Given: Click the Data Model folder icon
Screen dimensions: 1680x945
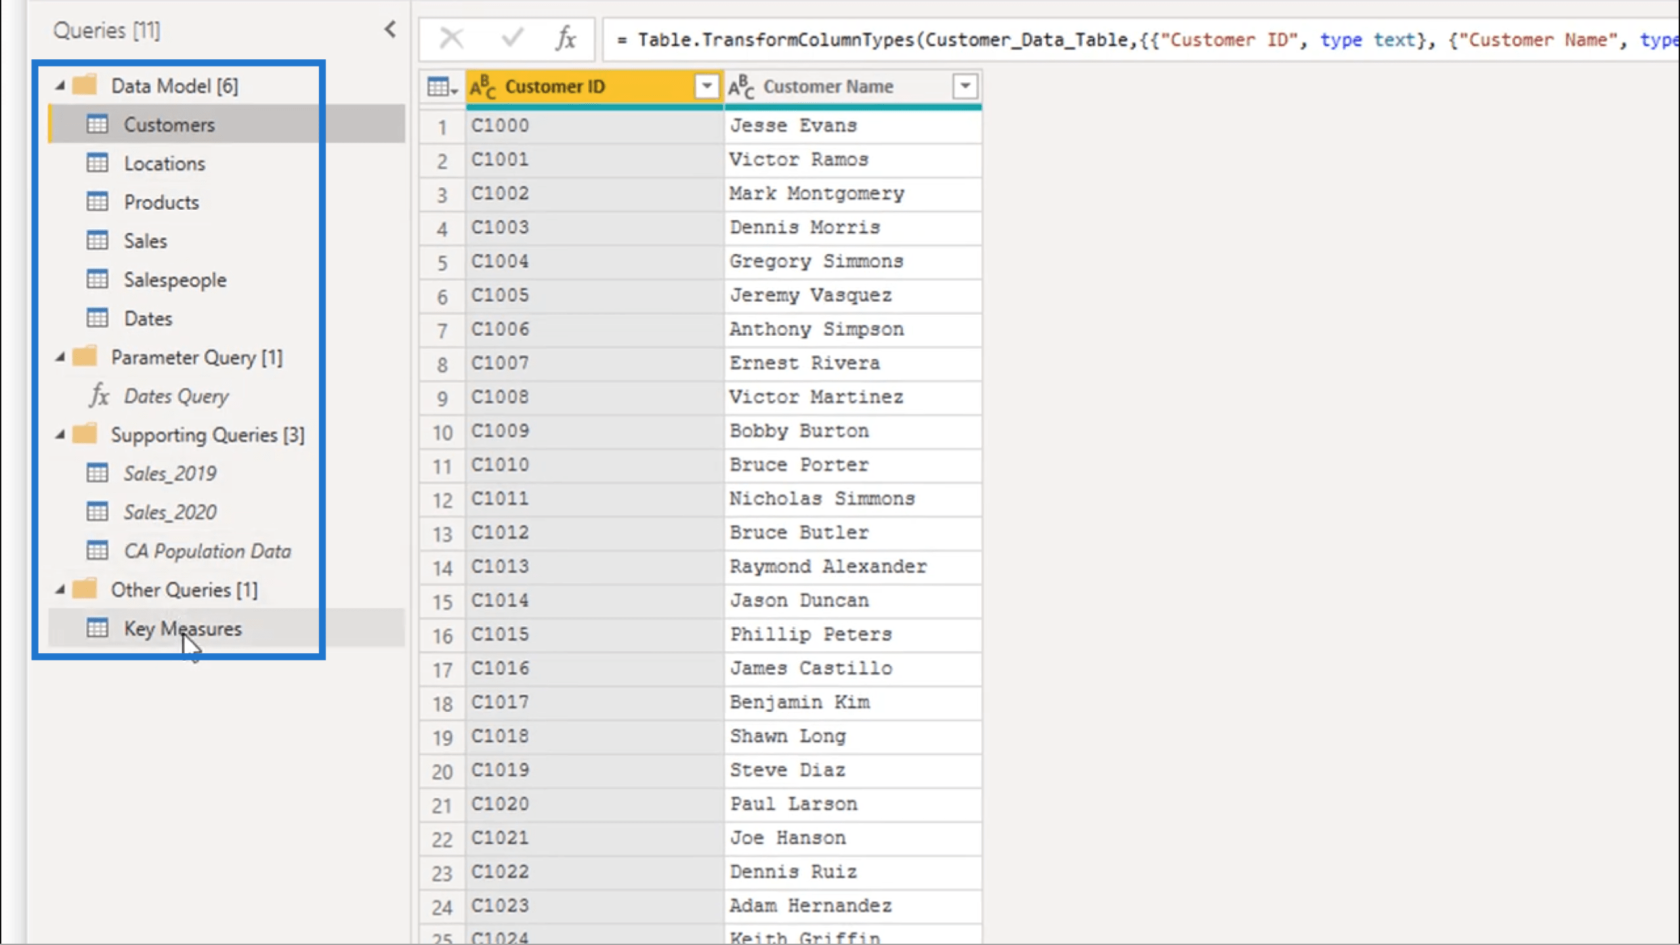Looking at the screenshot, I should [85, 85].
